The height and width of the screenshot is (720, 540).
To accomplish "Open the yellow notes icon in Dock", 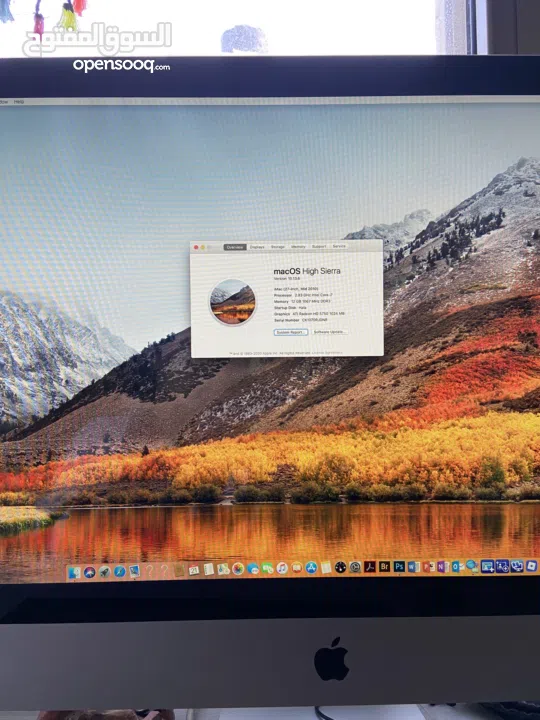I will pos(326,568).
